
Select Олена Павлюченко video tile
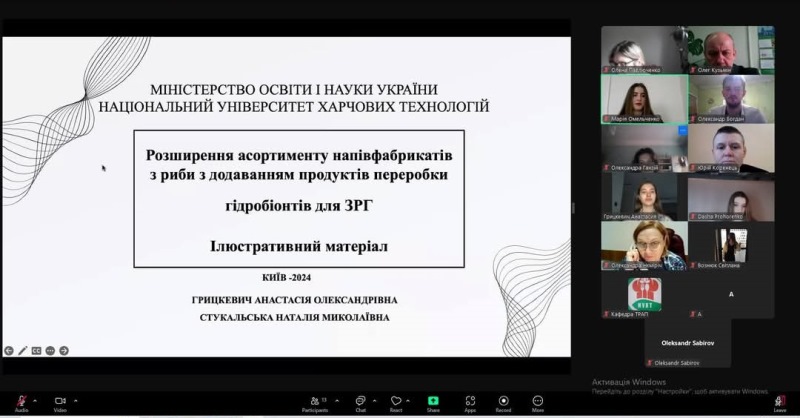click(644, 50)
